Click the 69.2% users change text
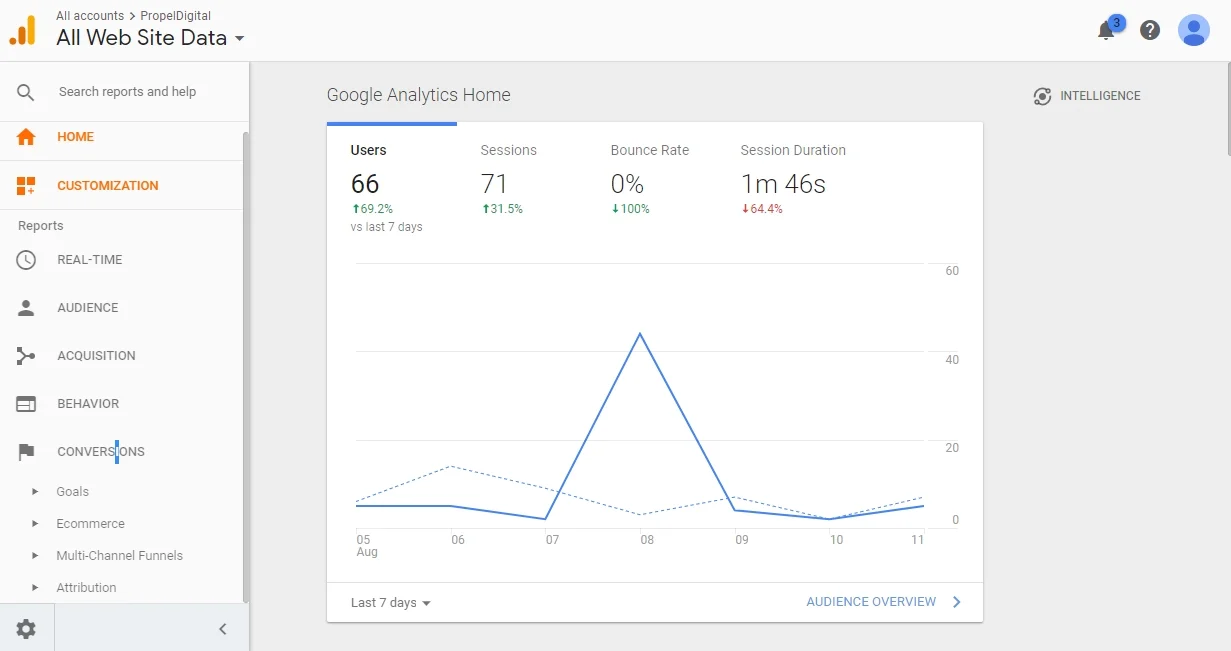The width and height of the screenshot is (1231, 651). (372, 209)
